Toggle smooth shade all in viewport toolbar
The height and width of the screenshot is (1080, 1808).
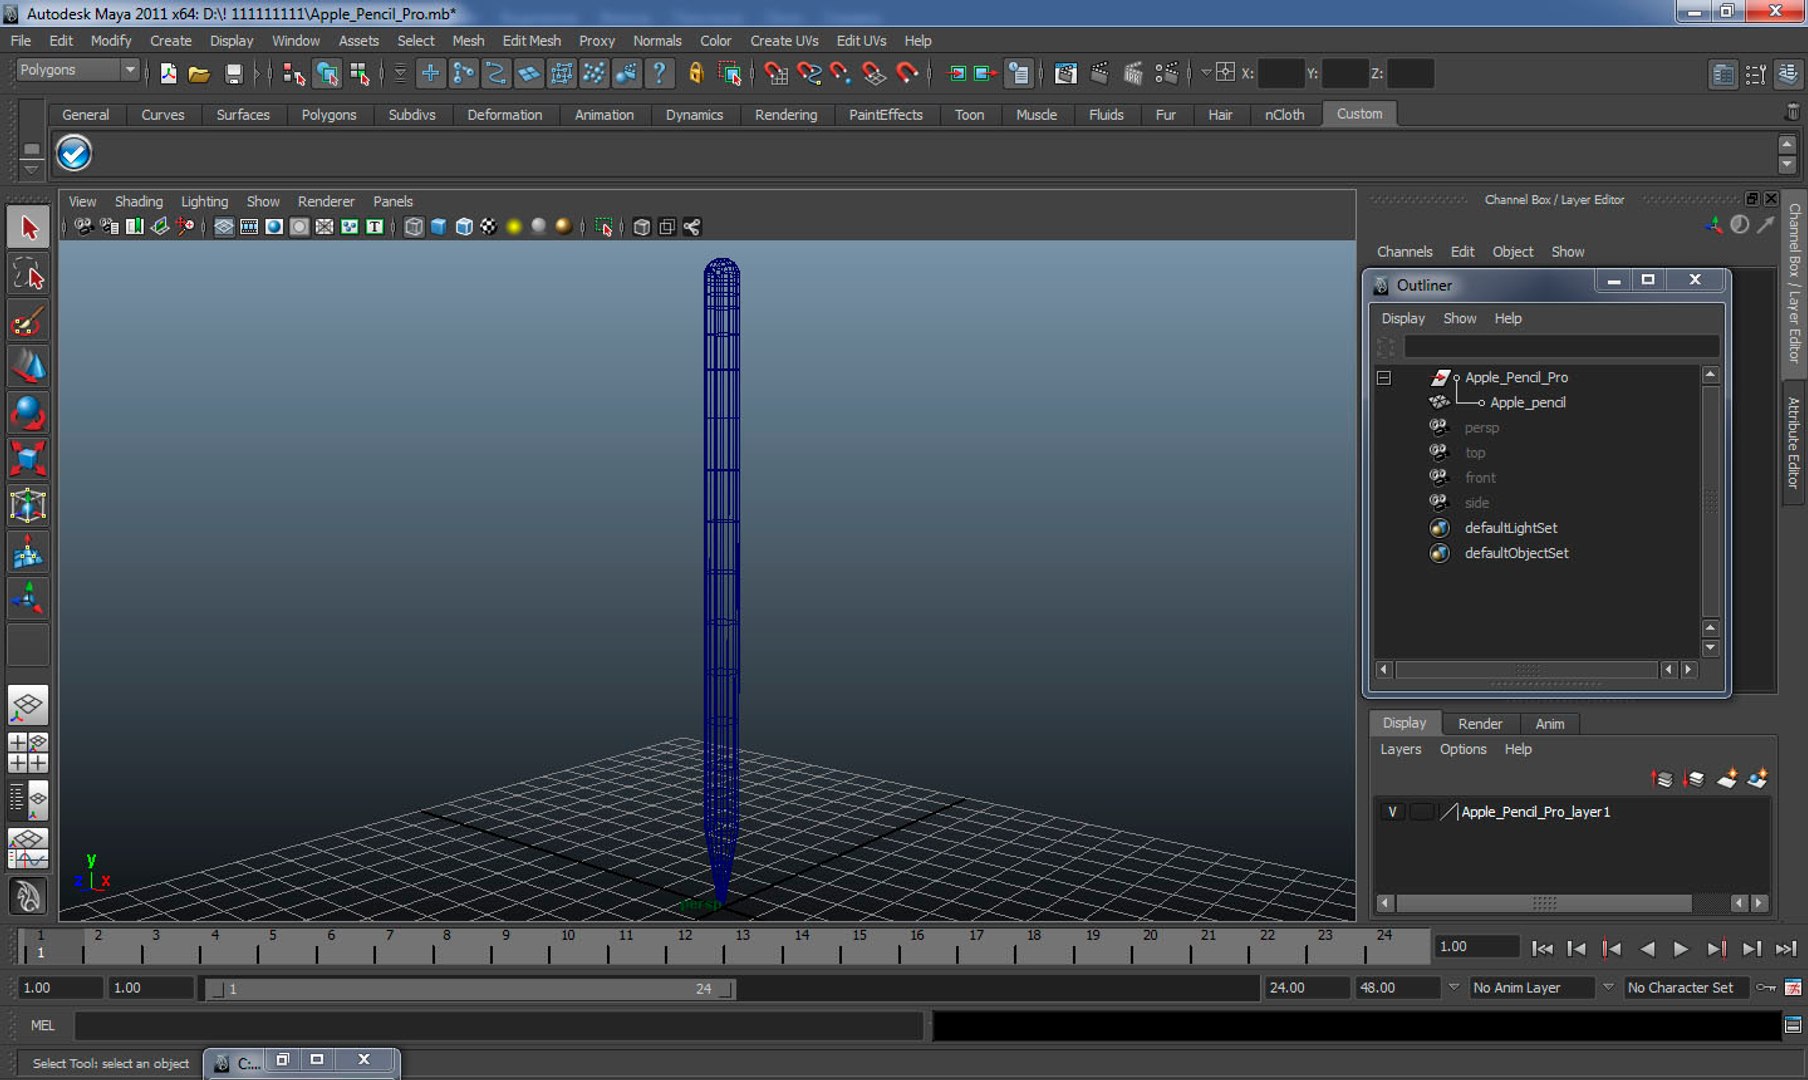coord(438,227)
